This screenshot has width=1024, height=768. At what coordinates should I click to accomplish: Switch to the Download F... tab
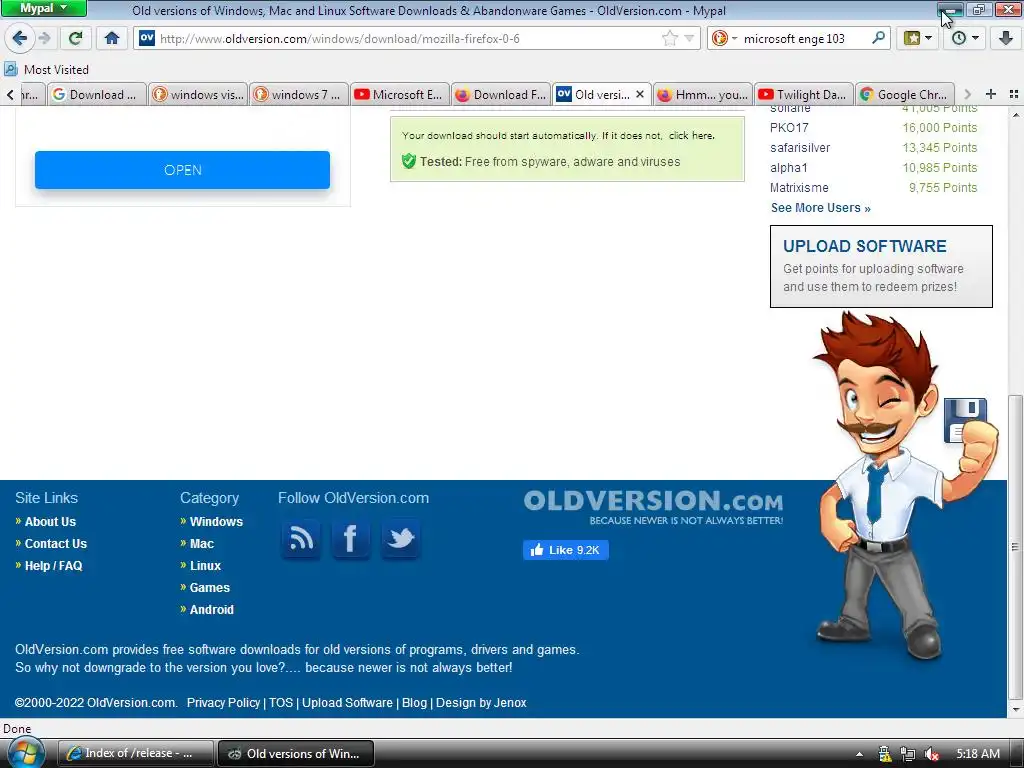[500, 95]
